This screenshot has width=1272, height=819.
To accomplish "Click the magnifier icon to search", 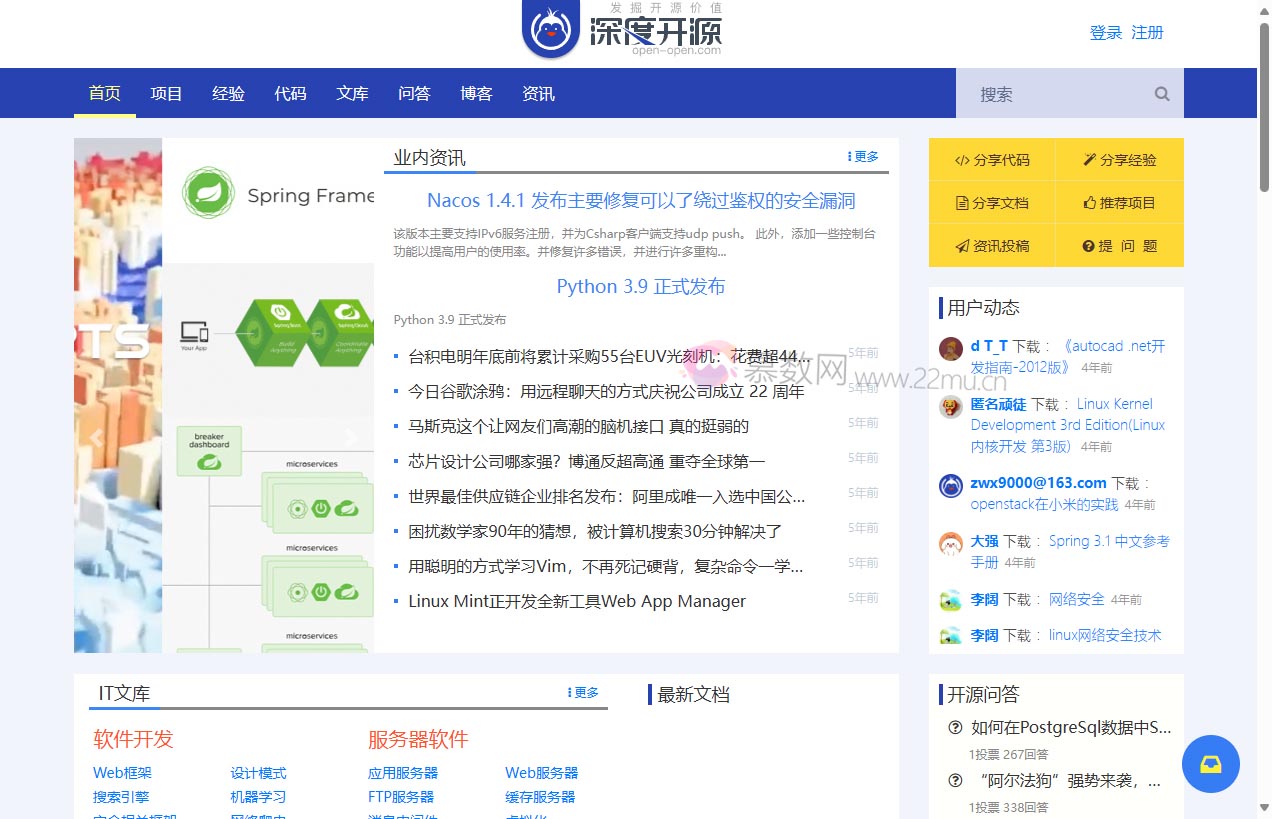I will click(x=1161, y=93).
